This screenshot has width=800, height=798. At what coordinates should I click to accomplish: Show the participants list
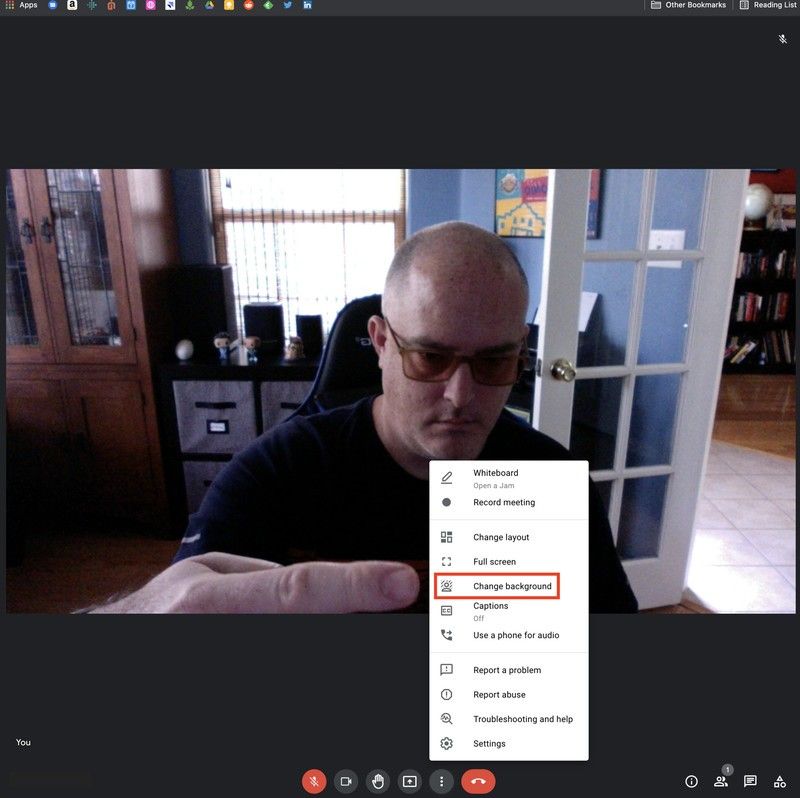[x=721, y=781]
